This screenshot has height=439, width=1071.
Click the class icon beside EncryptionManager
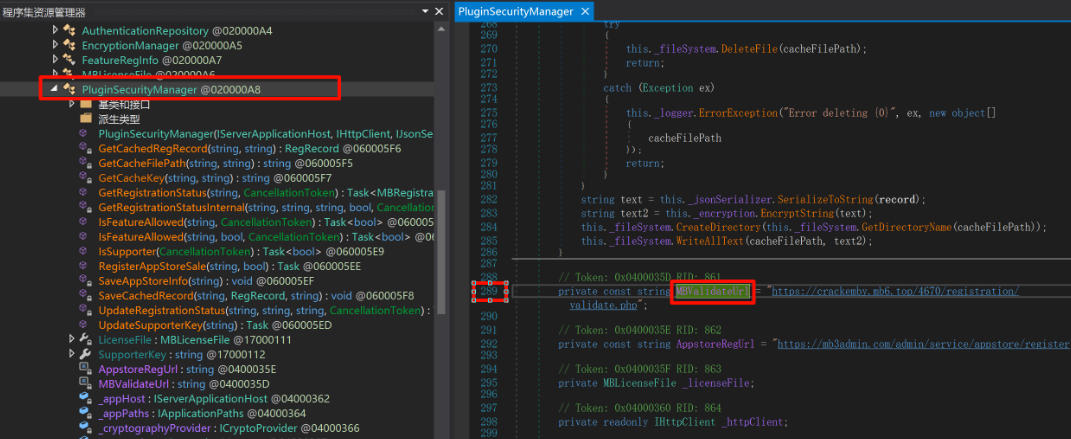coord(70,46)
